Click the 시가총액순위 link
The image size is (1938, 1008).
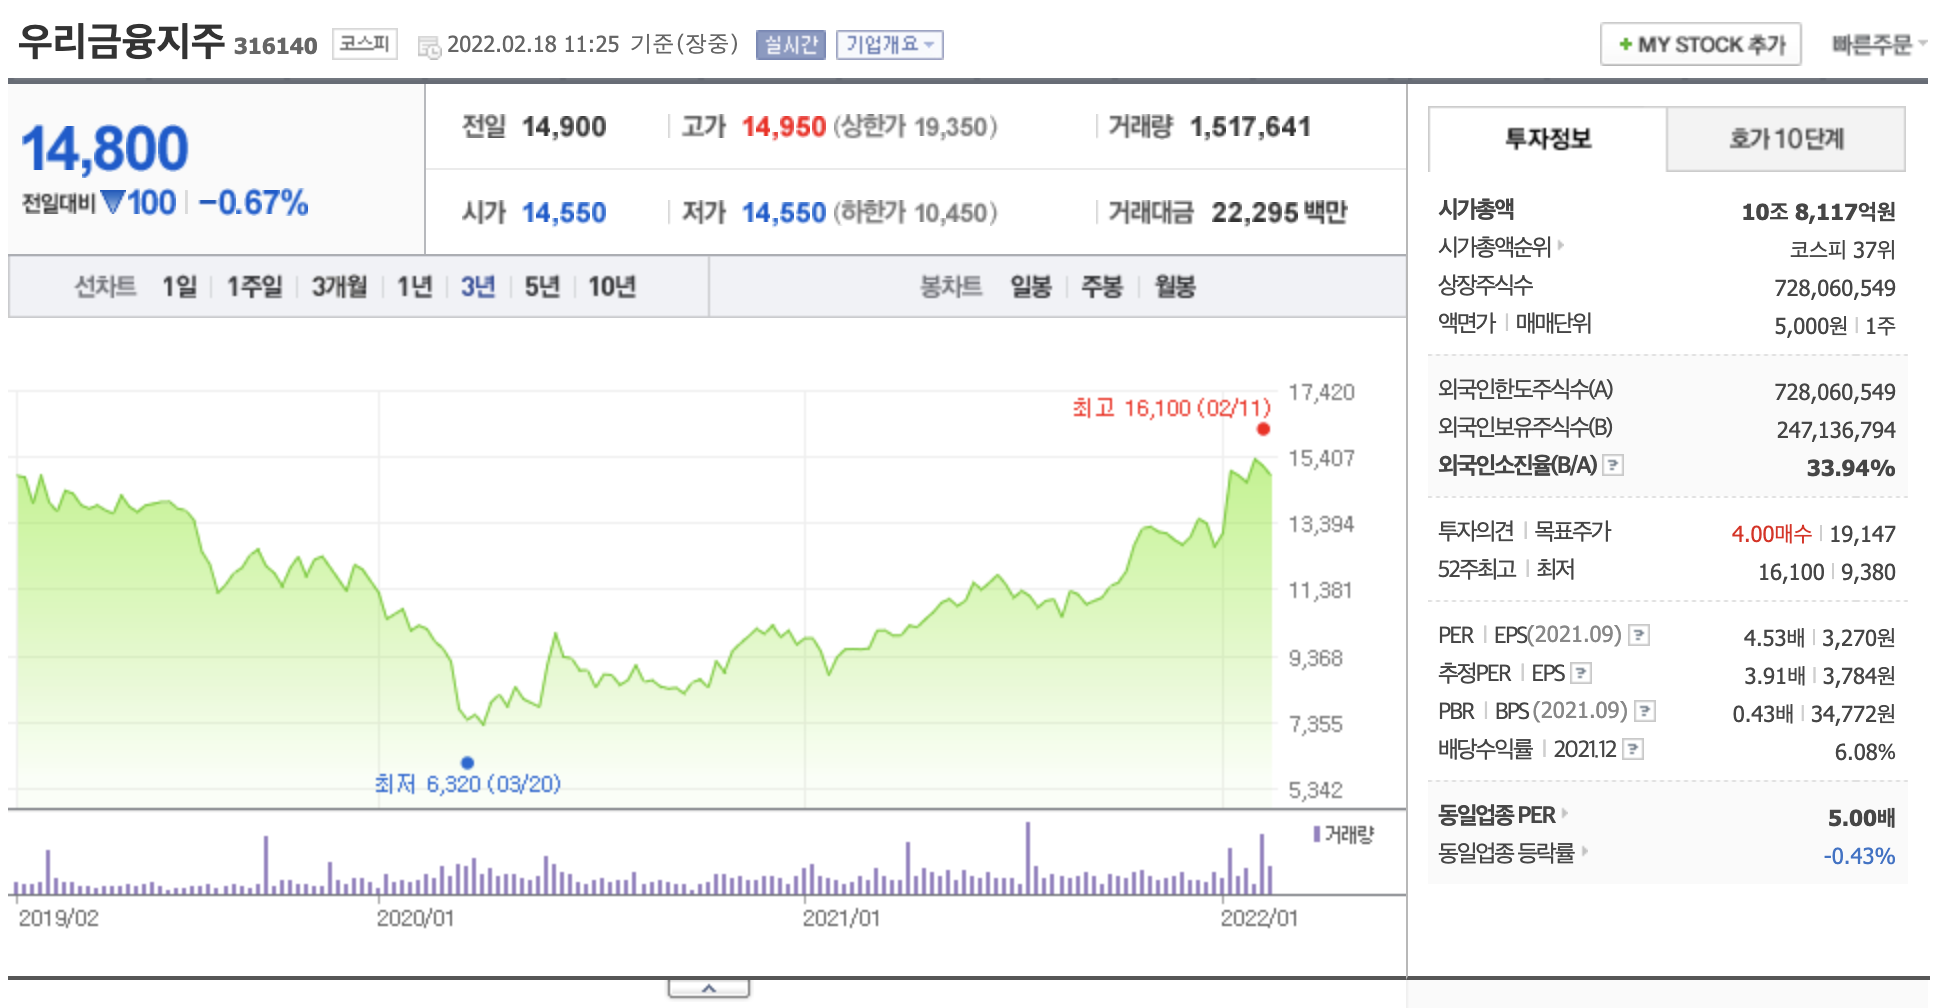coord(1494,247)
